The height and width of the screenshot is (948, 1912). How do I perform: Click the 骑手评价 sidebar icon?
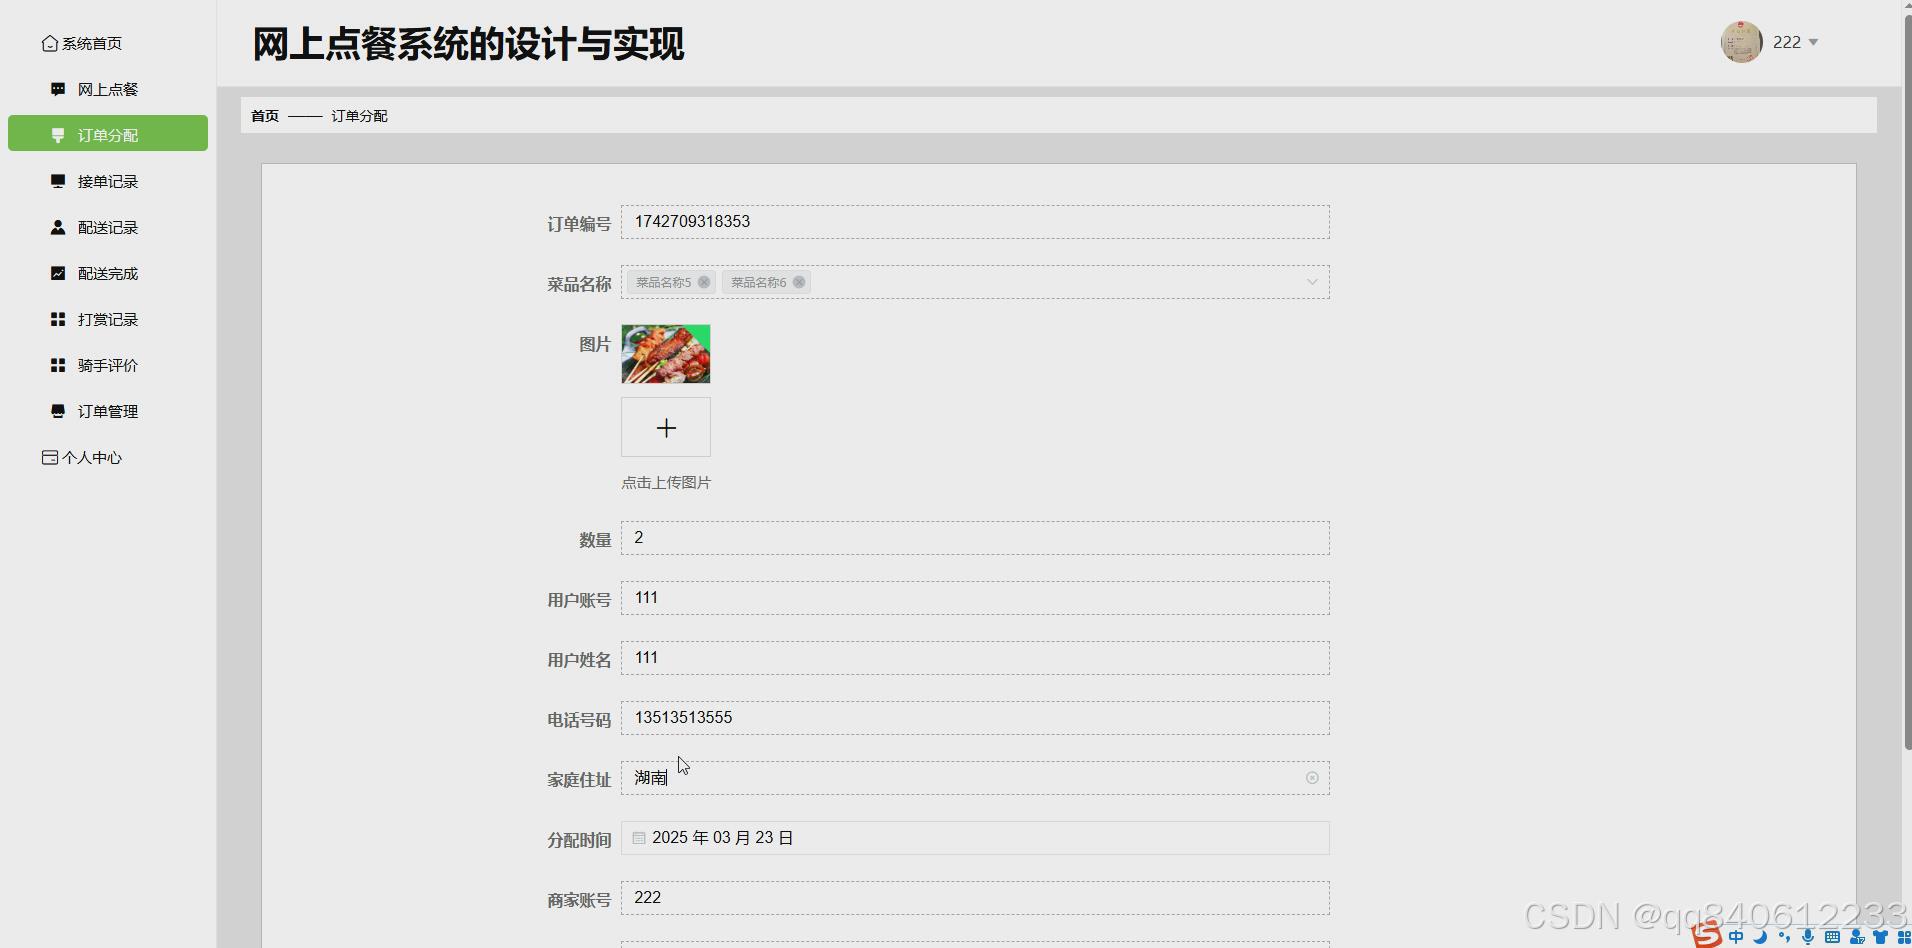[57, 364]
